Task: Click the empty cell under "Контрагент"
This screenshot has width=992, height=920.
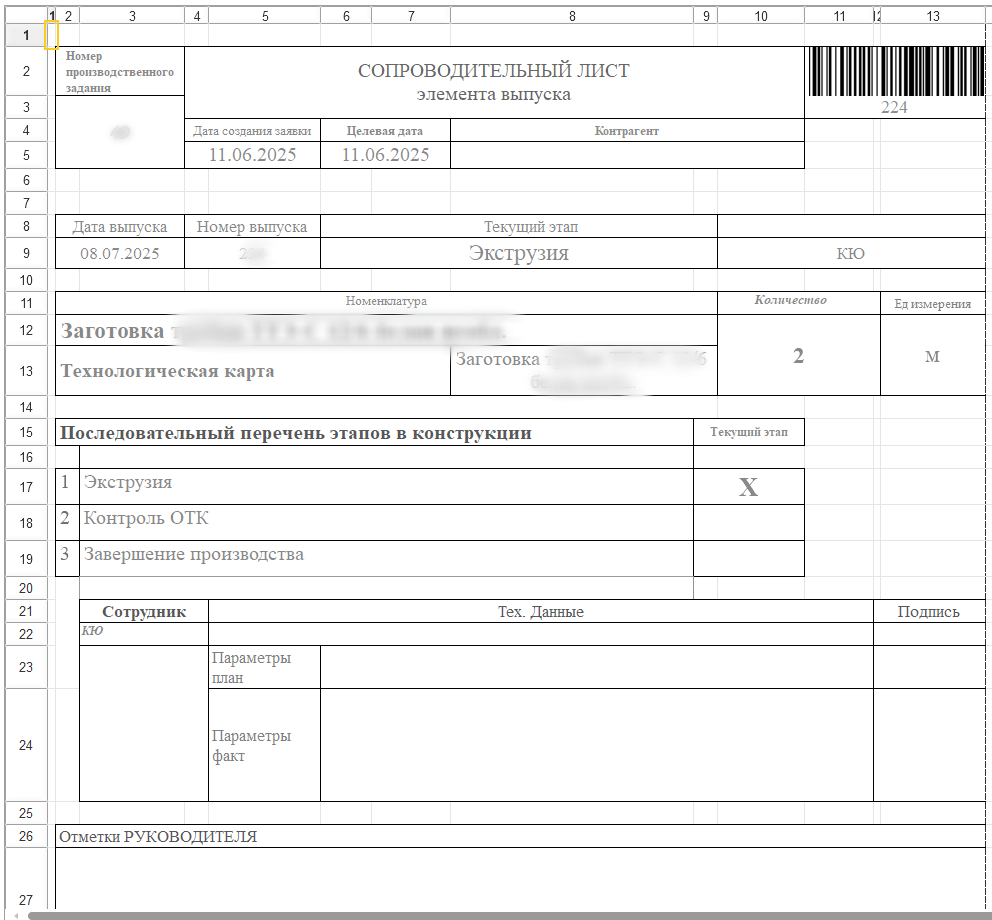Action: [627, 155]
